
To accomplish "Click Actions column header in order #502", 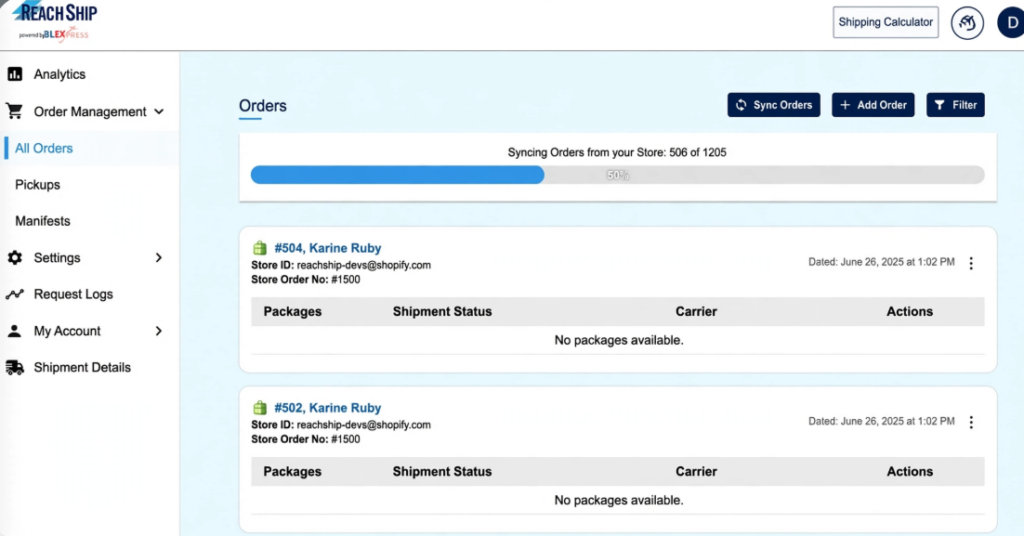I will pos(910,471).
